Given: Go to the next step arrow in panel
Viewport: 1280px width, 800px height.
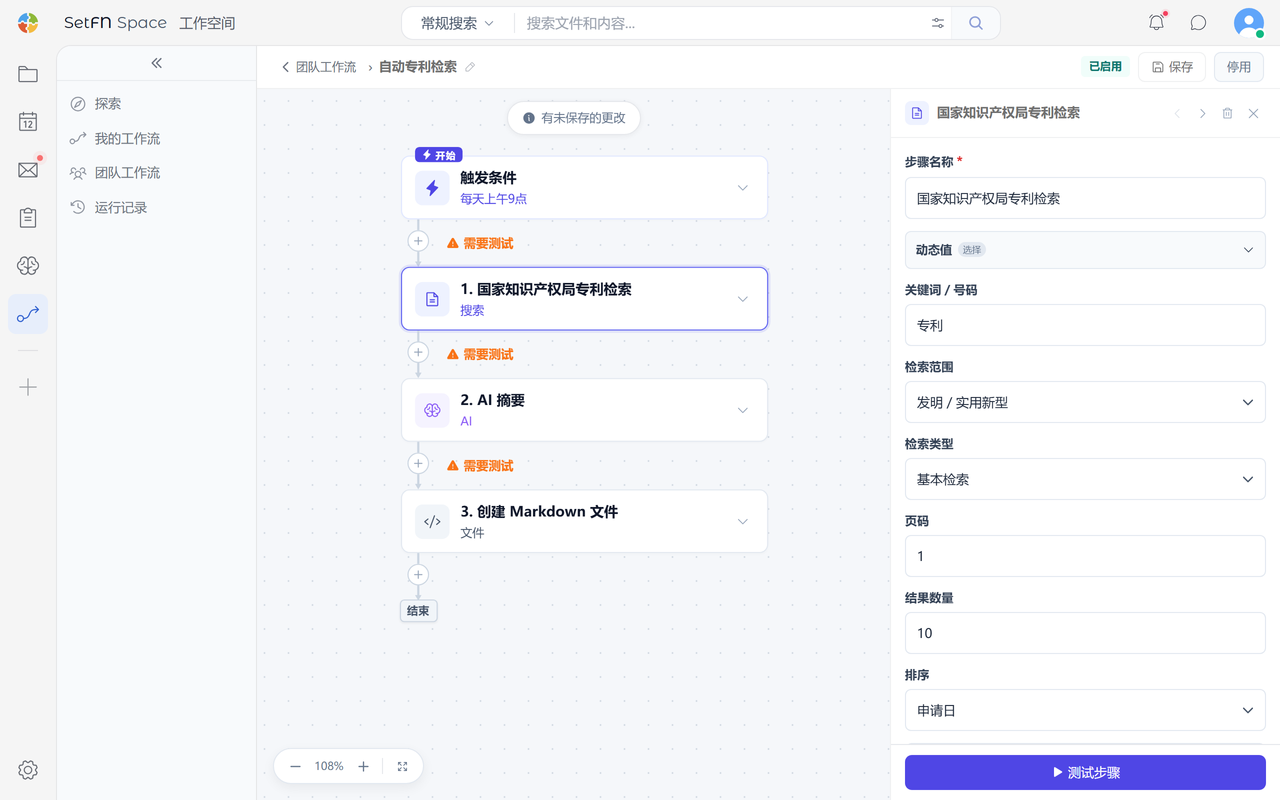Looking at the screenshot, I should click(1202, 114).
